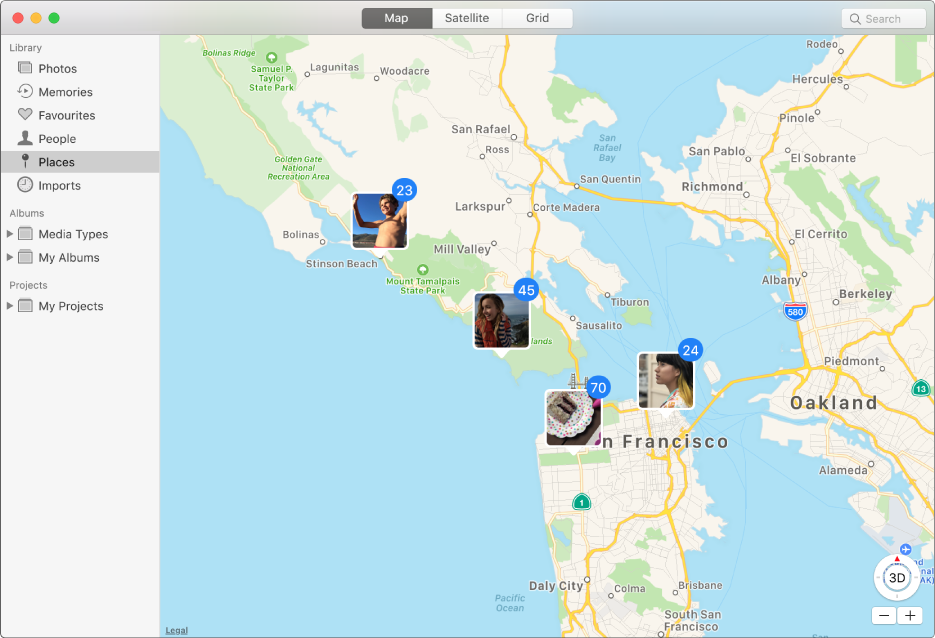The width and height of the screenshot is (935, 638).
Task: Expand My Projects under Projects
Action: (10, 306)
